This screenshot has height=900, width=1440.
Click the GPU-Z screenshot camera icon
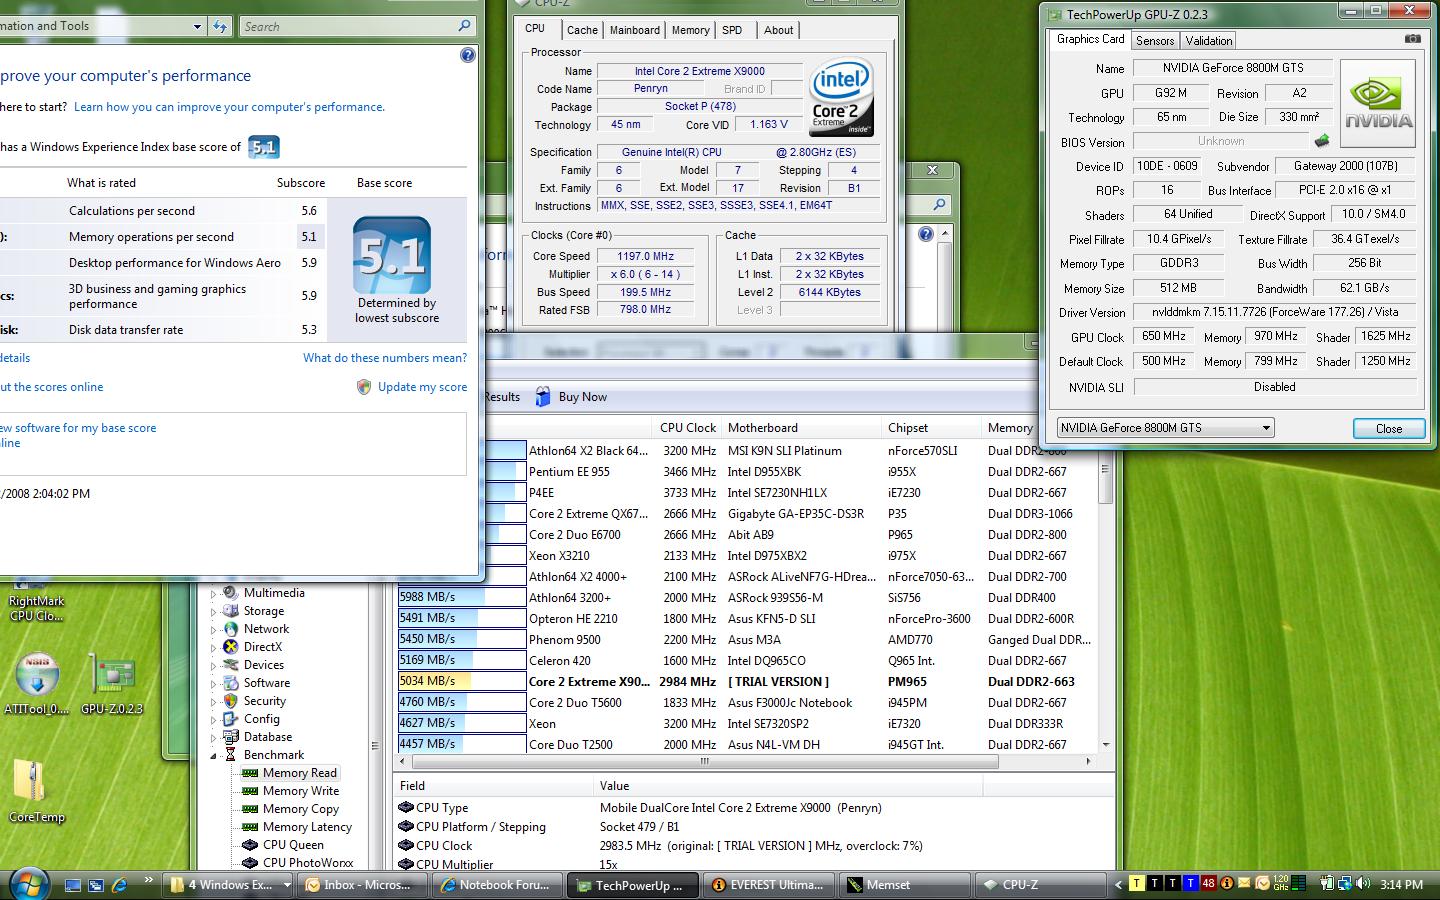coord(1412,39)
